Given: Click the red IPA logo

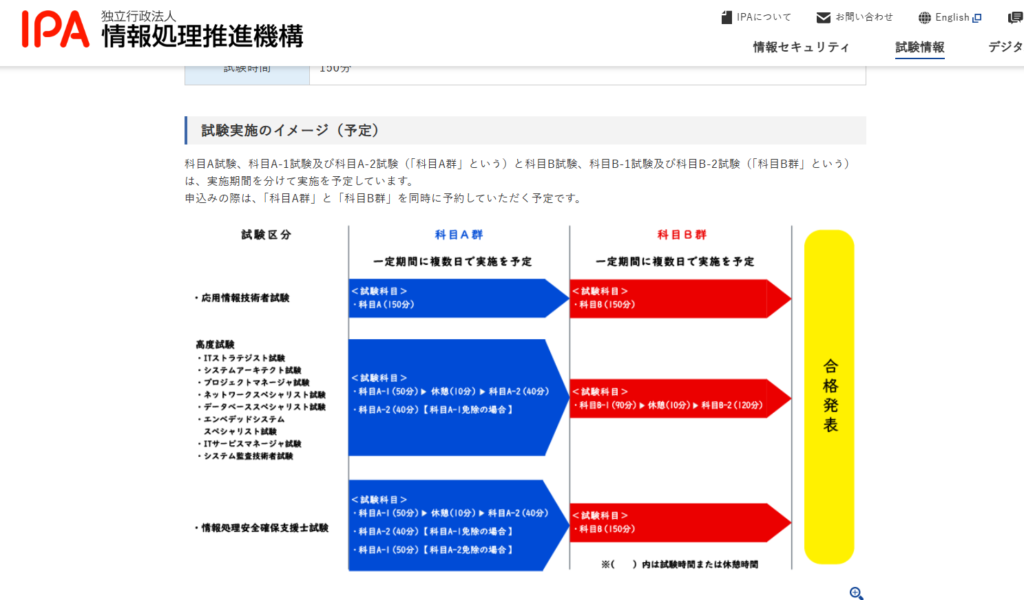Looking at the screenshot, I should [x=56, y=30].
